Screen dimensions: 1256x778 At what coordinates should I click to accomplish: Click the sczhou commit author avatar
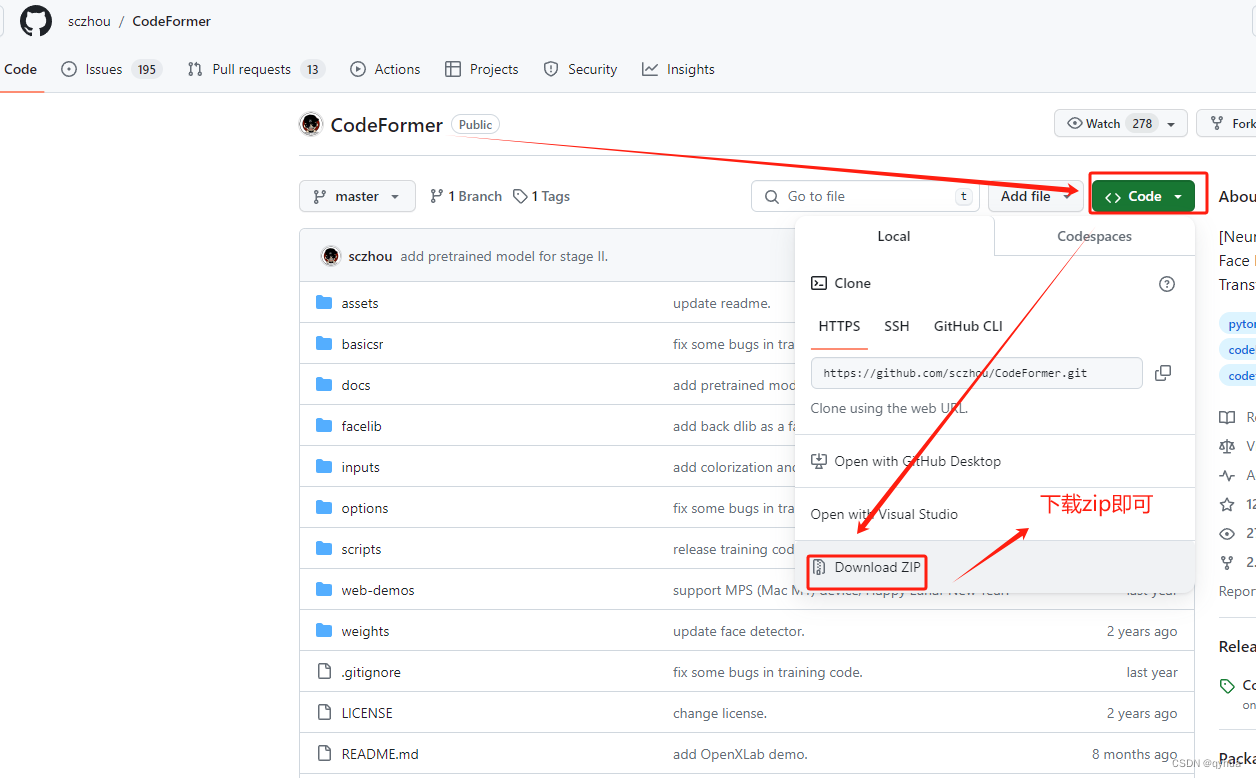tap(331, 256)
